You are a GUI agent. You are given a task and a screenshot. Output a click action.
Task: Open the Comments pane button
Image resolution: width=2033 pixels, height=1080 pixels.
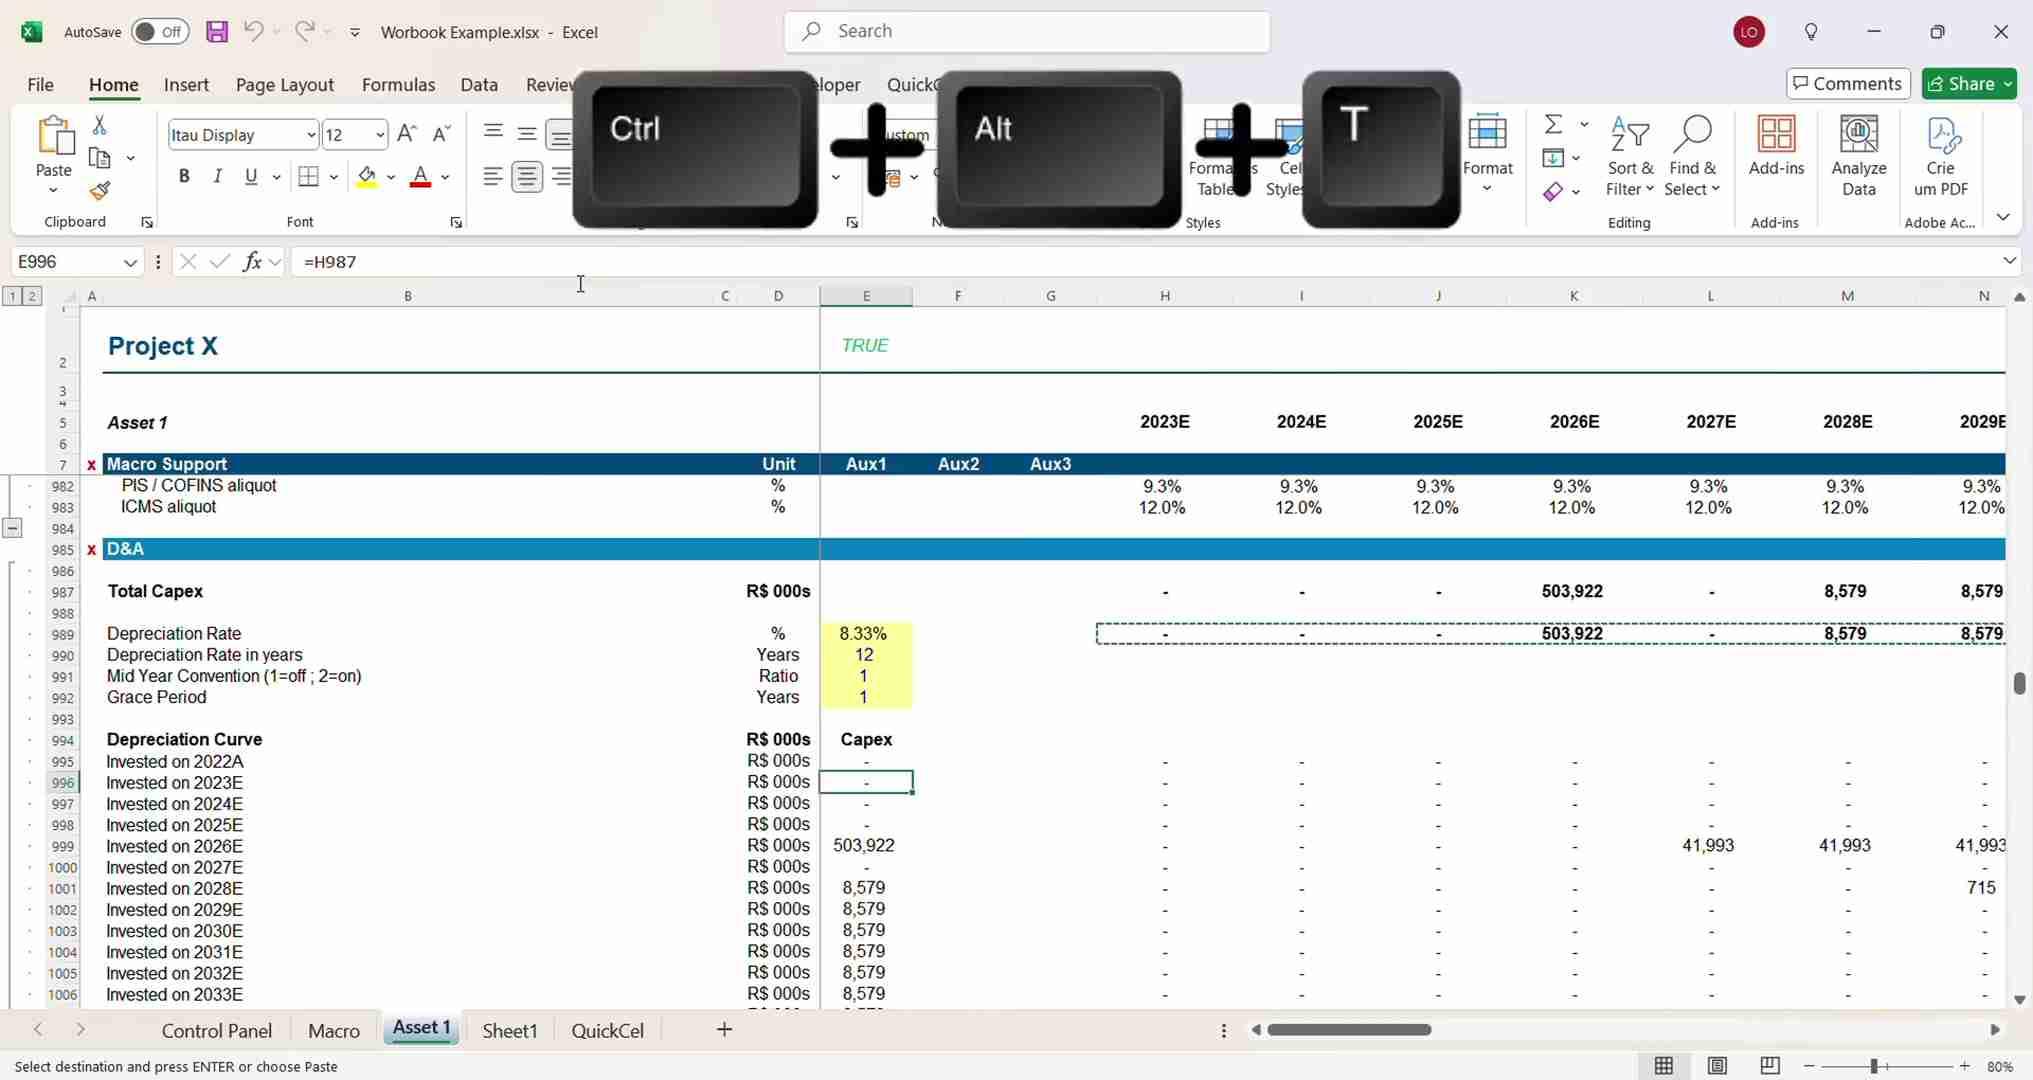click(x=1847, y=84)
